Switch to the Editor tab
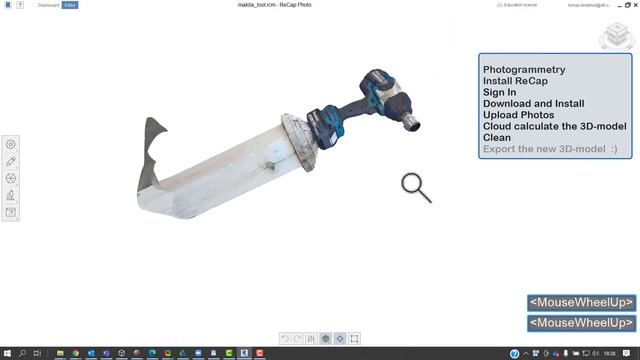This screenshot has width=640, height=360. (x=70, y=5)
